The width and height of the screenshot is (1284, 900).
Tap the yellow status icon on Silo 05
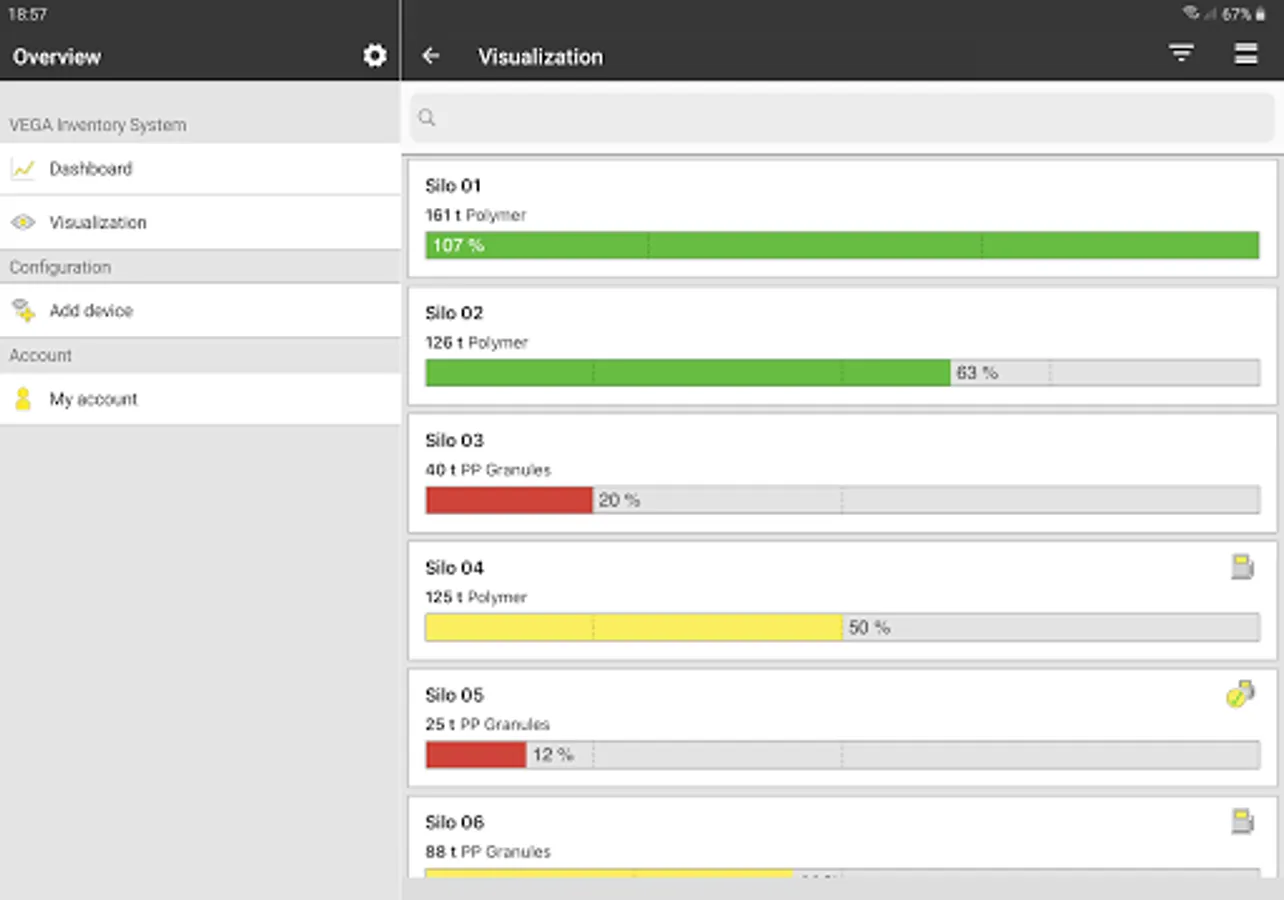click(x=1240, y=694)
